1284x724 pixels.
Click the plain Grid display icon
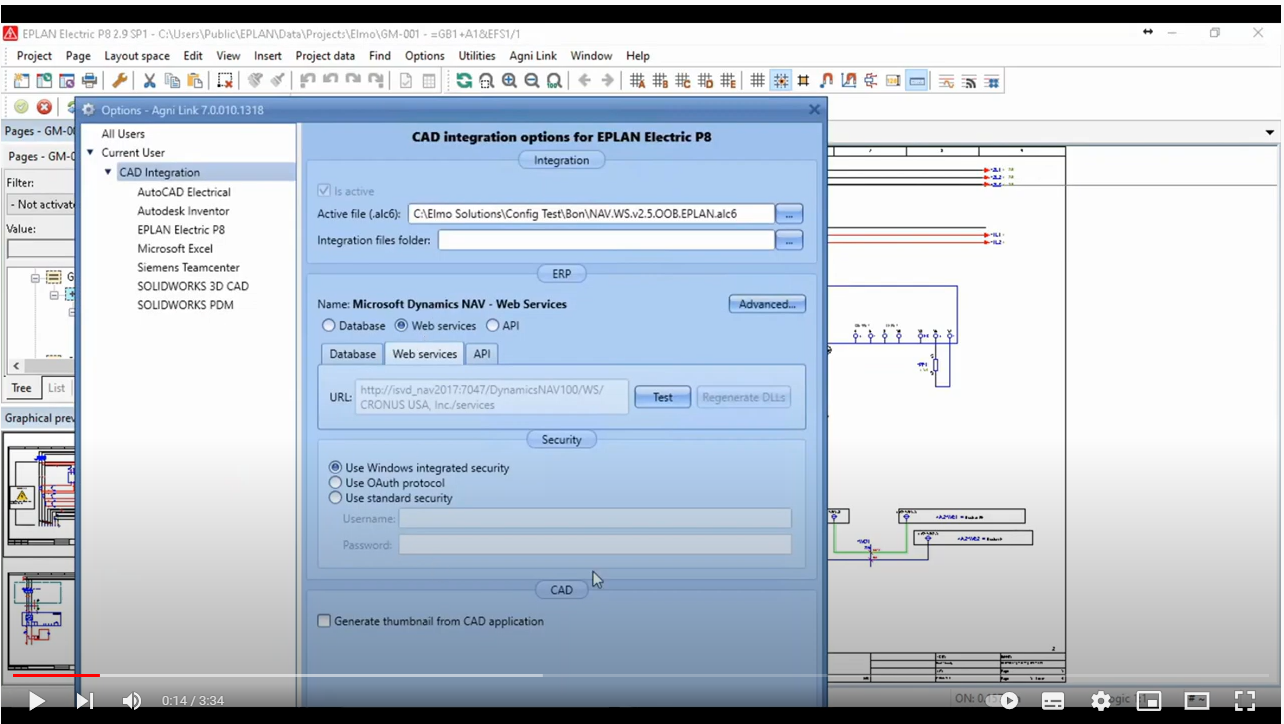(x=758, y=81)
